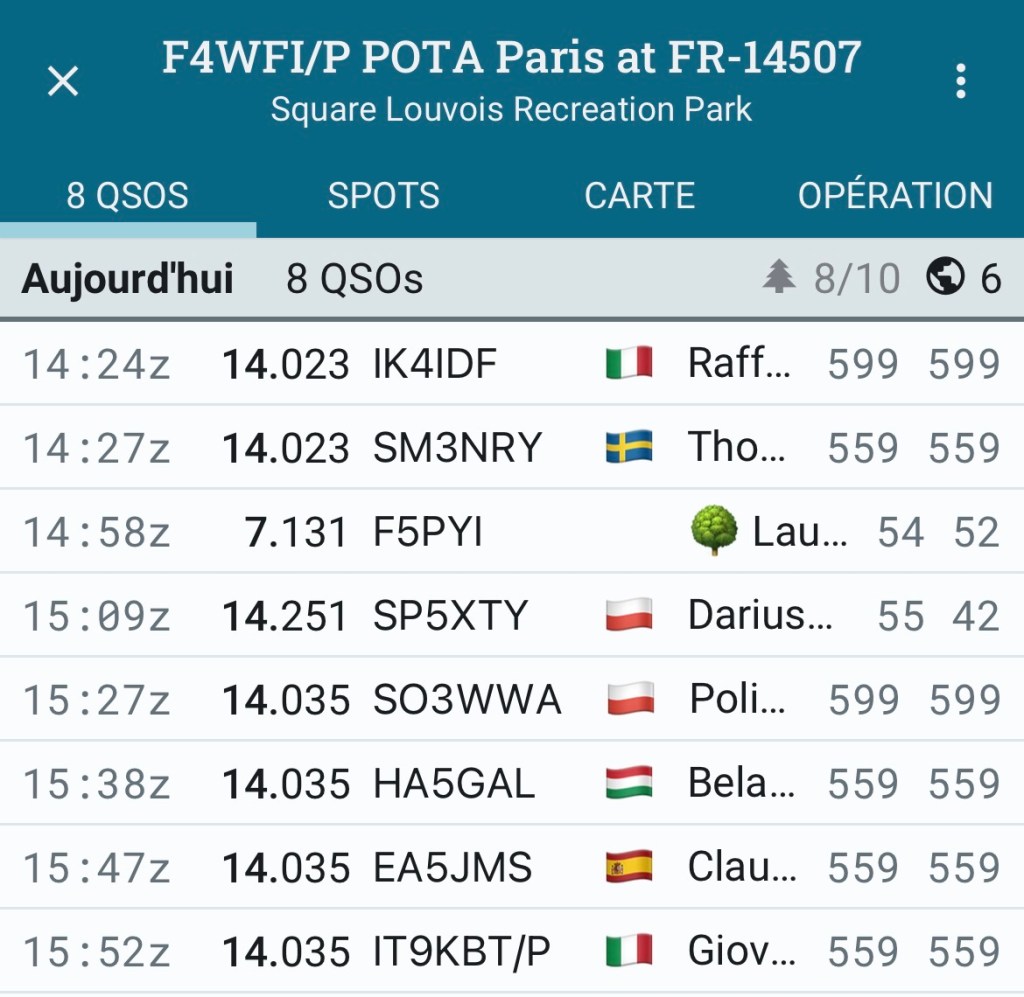Tap the POTA tree activation counter icon
The height and width of the screenshot is (997, 1024).
pyautogui.click(x=779, y=277)
